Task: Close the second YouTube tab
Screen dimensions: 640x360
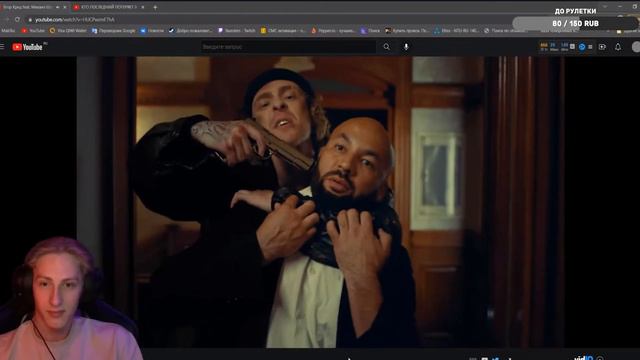Action: click(x=143, y=7)
